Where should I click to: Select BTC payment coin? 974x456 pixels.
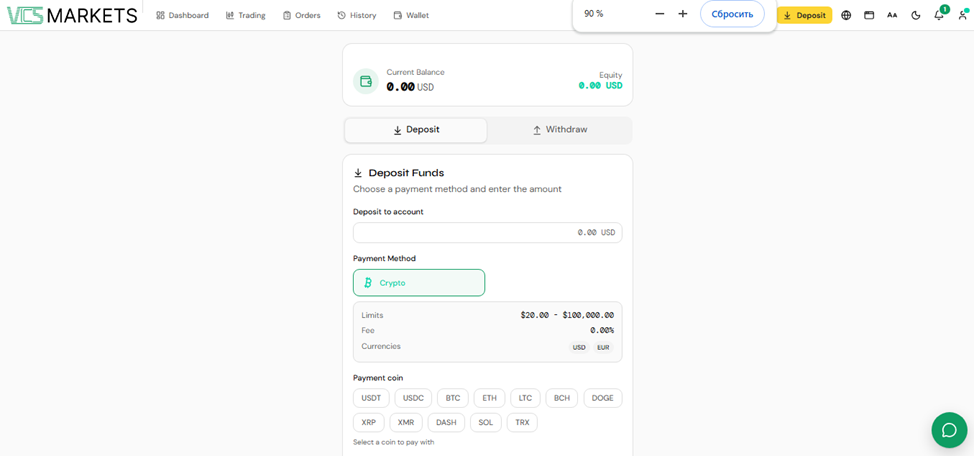pyautogui.click(x=453, y=398)
